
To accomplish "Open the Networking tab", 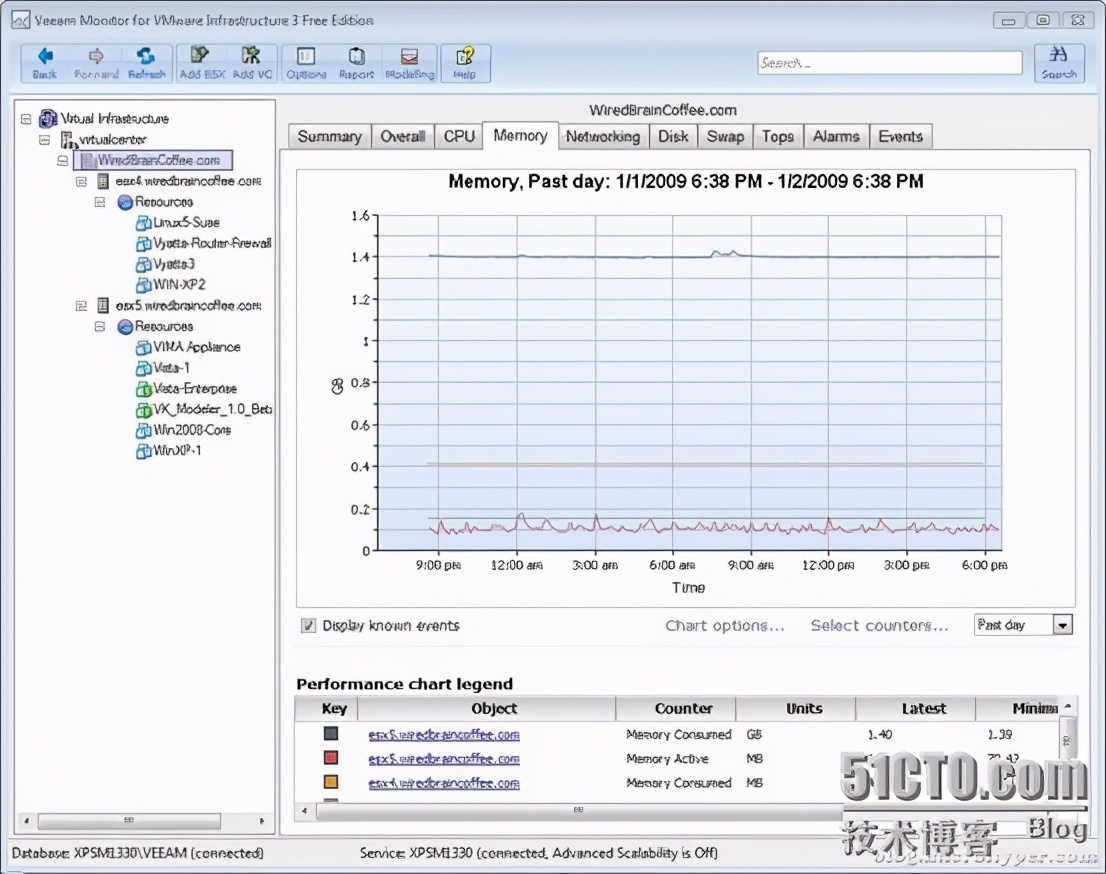I will 603,136.
